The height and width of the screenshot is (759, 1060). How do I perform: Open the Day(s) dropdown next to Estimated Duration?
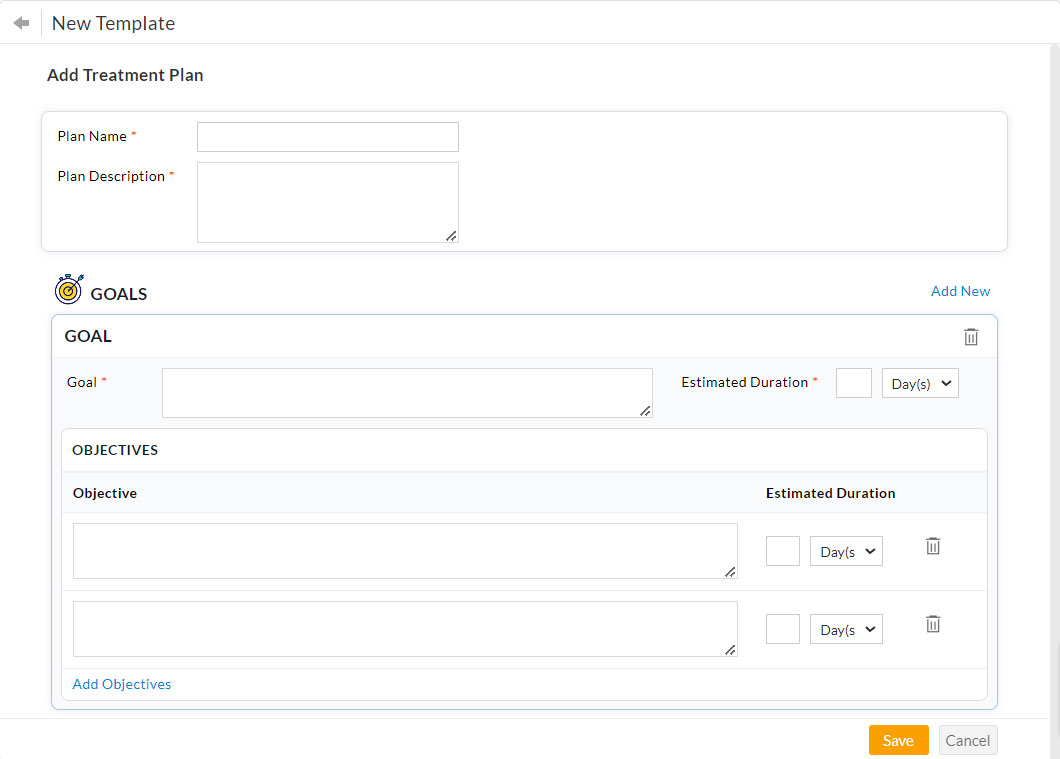920,383
